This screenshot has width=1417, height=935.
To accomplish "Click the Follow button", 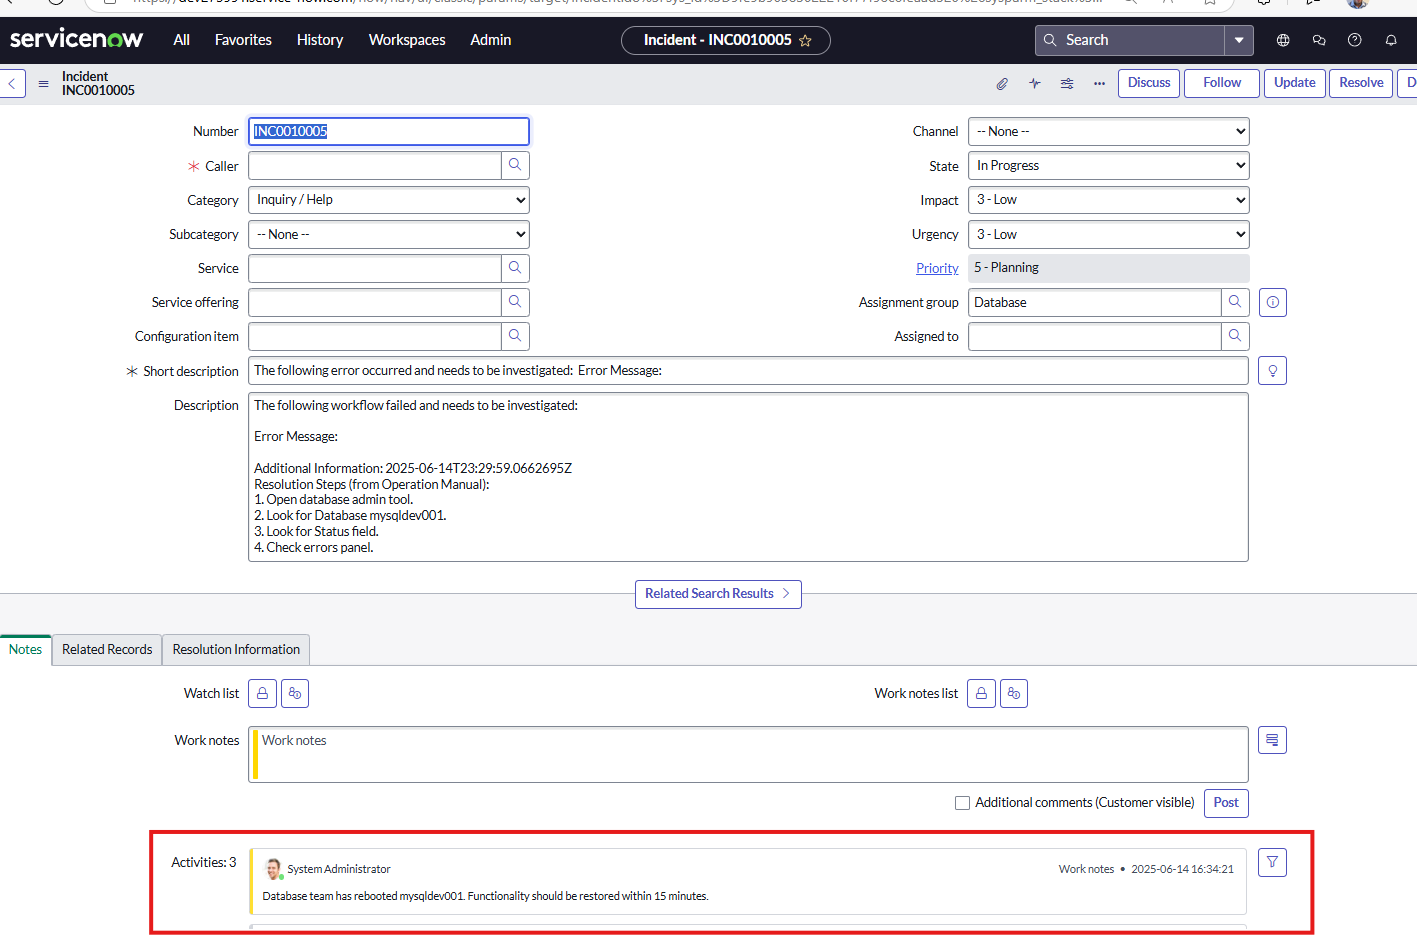I will pos(1222,83).
